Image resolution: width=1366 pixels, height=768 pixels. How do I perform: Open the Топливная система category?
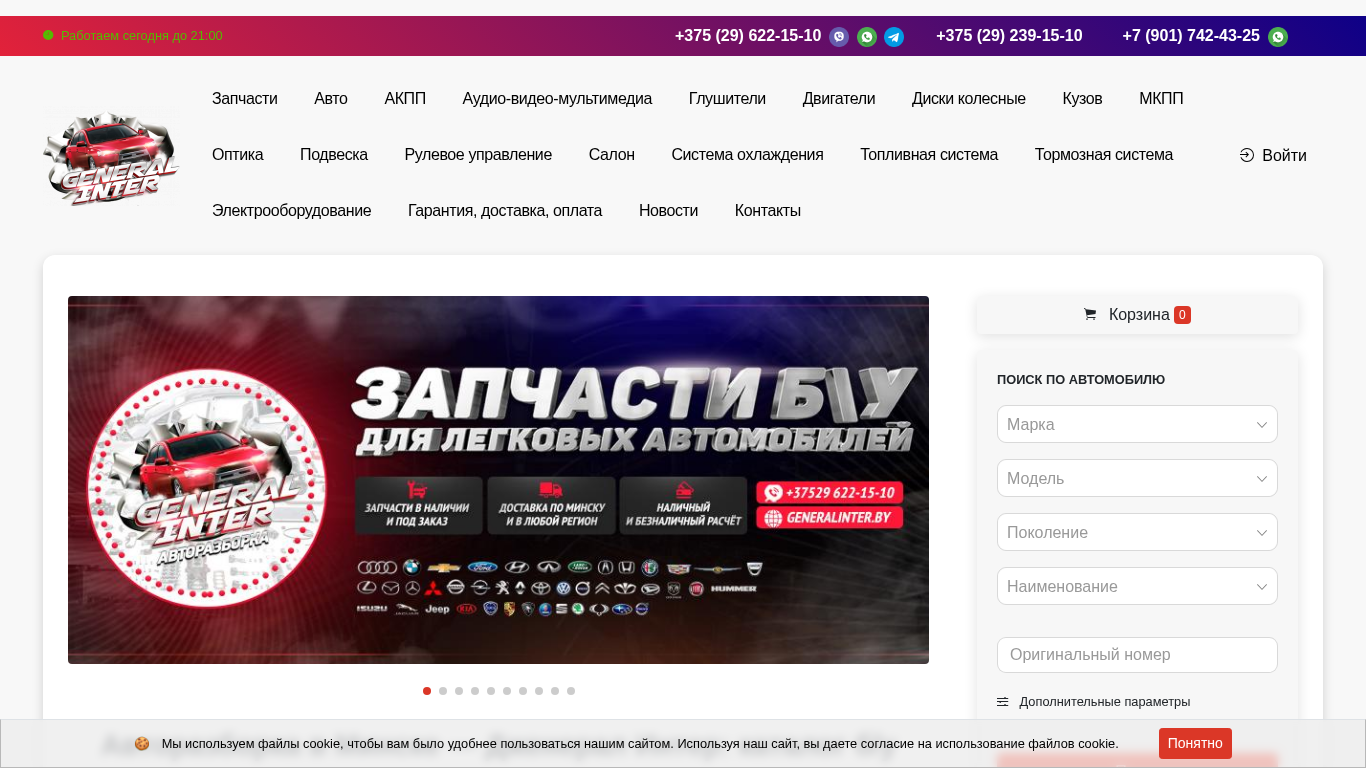pyautogui.click(x=929, y=155)
